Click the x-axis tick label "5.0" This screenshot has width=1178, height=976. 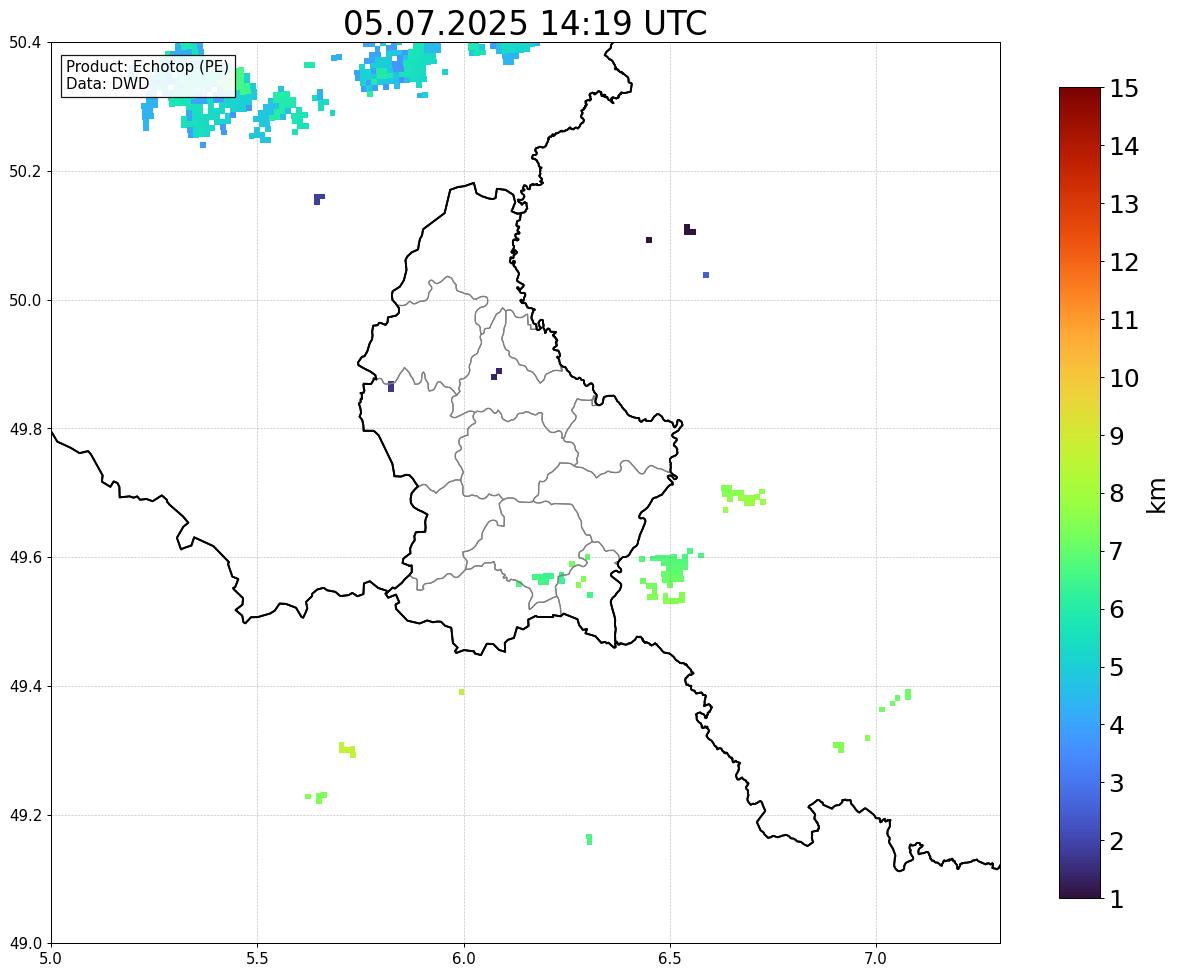[x=51, y=959]
